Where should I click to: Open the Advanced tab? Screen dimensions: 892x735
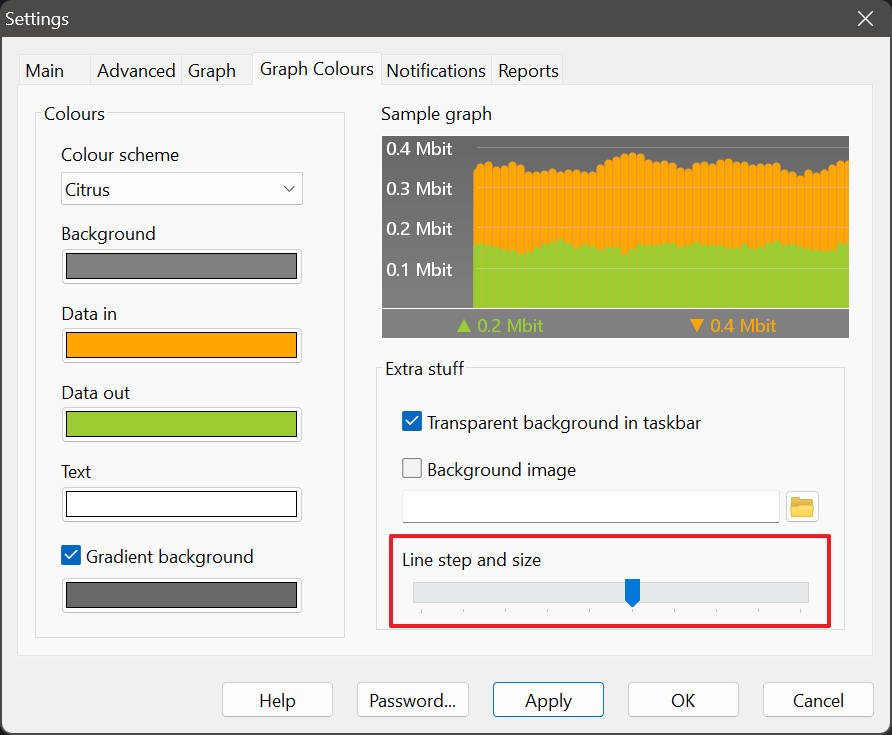pos(136,71)
